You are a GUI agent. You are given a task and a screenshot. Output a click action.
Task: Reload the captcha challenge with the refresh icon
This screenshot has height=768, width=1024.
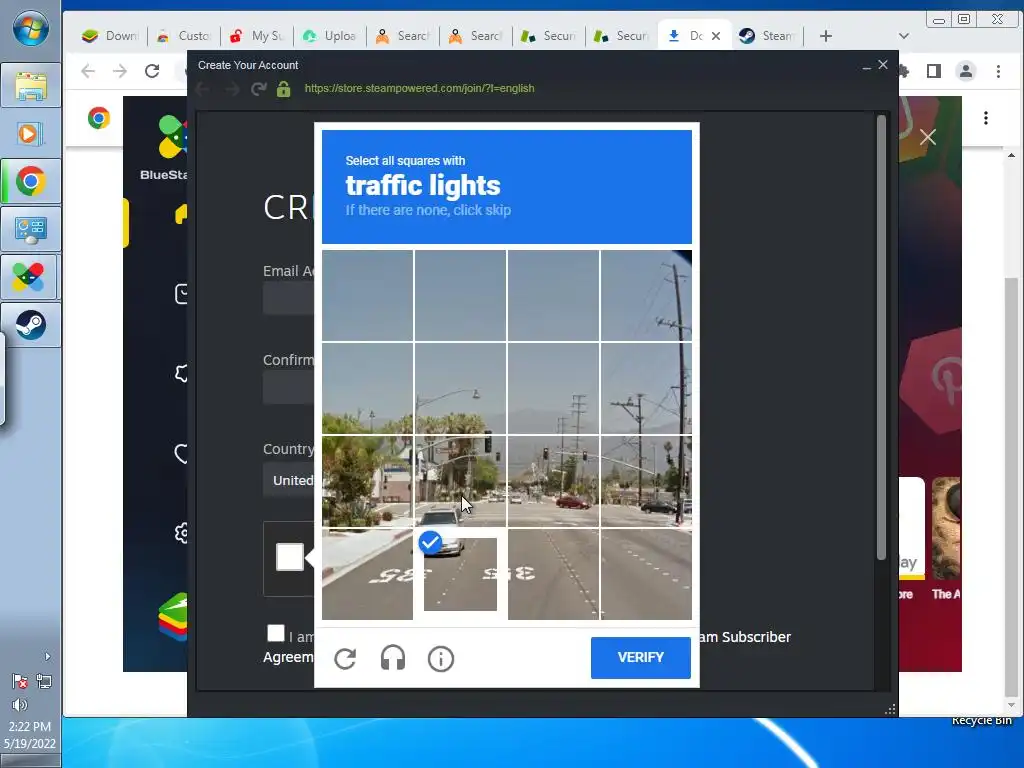tap(345, 658)
